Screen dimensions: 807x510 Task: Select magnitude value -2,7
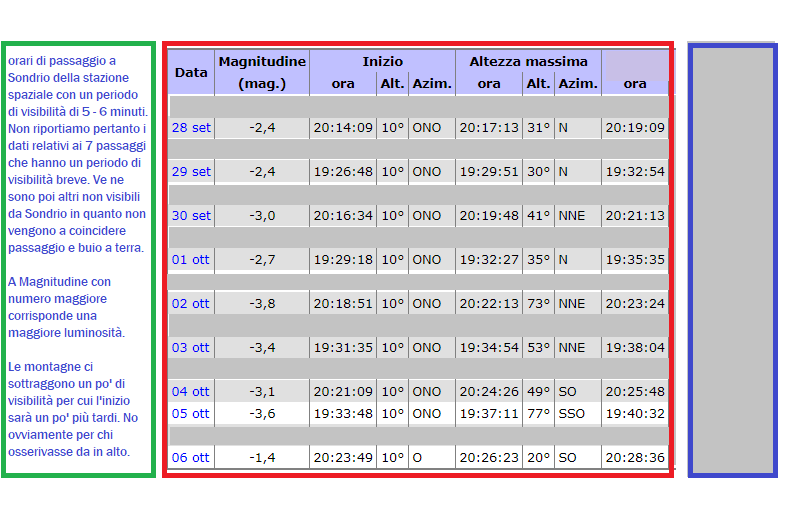click(x=262, y=259)
